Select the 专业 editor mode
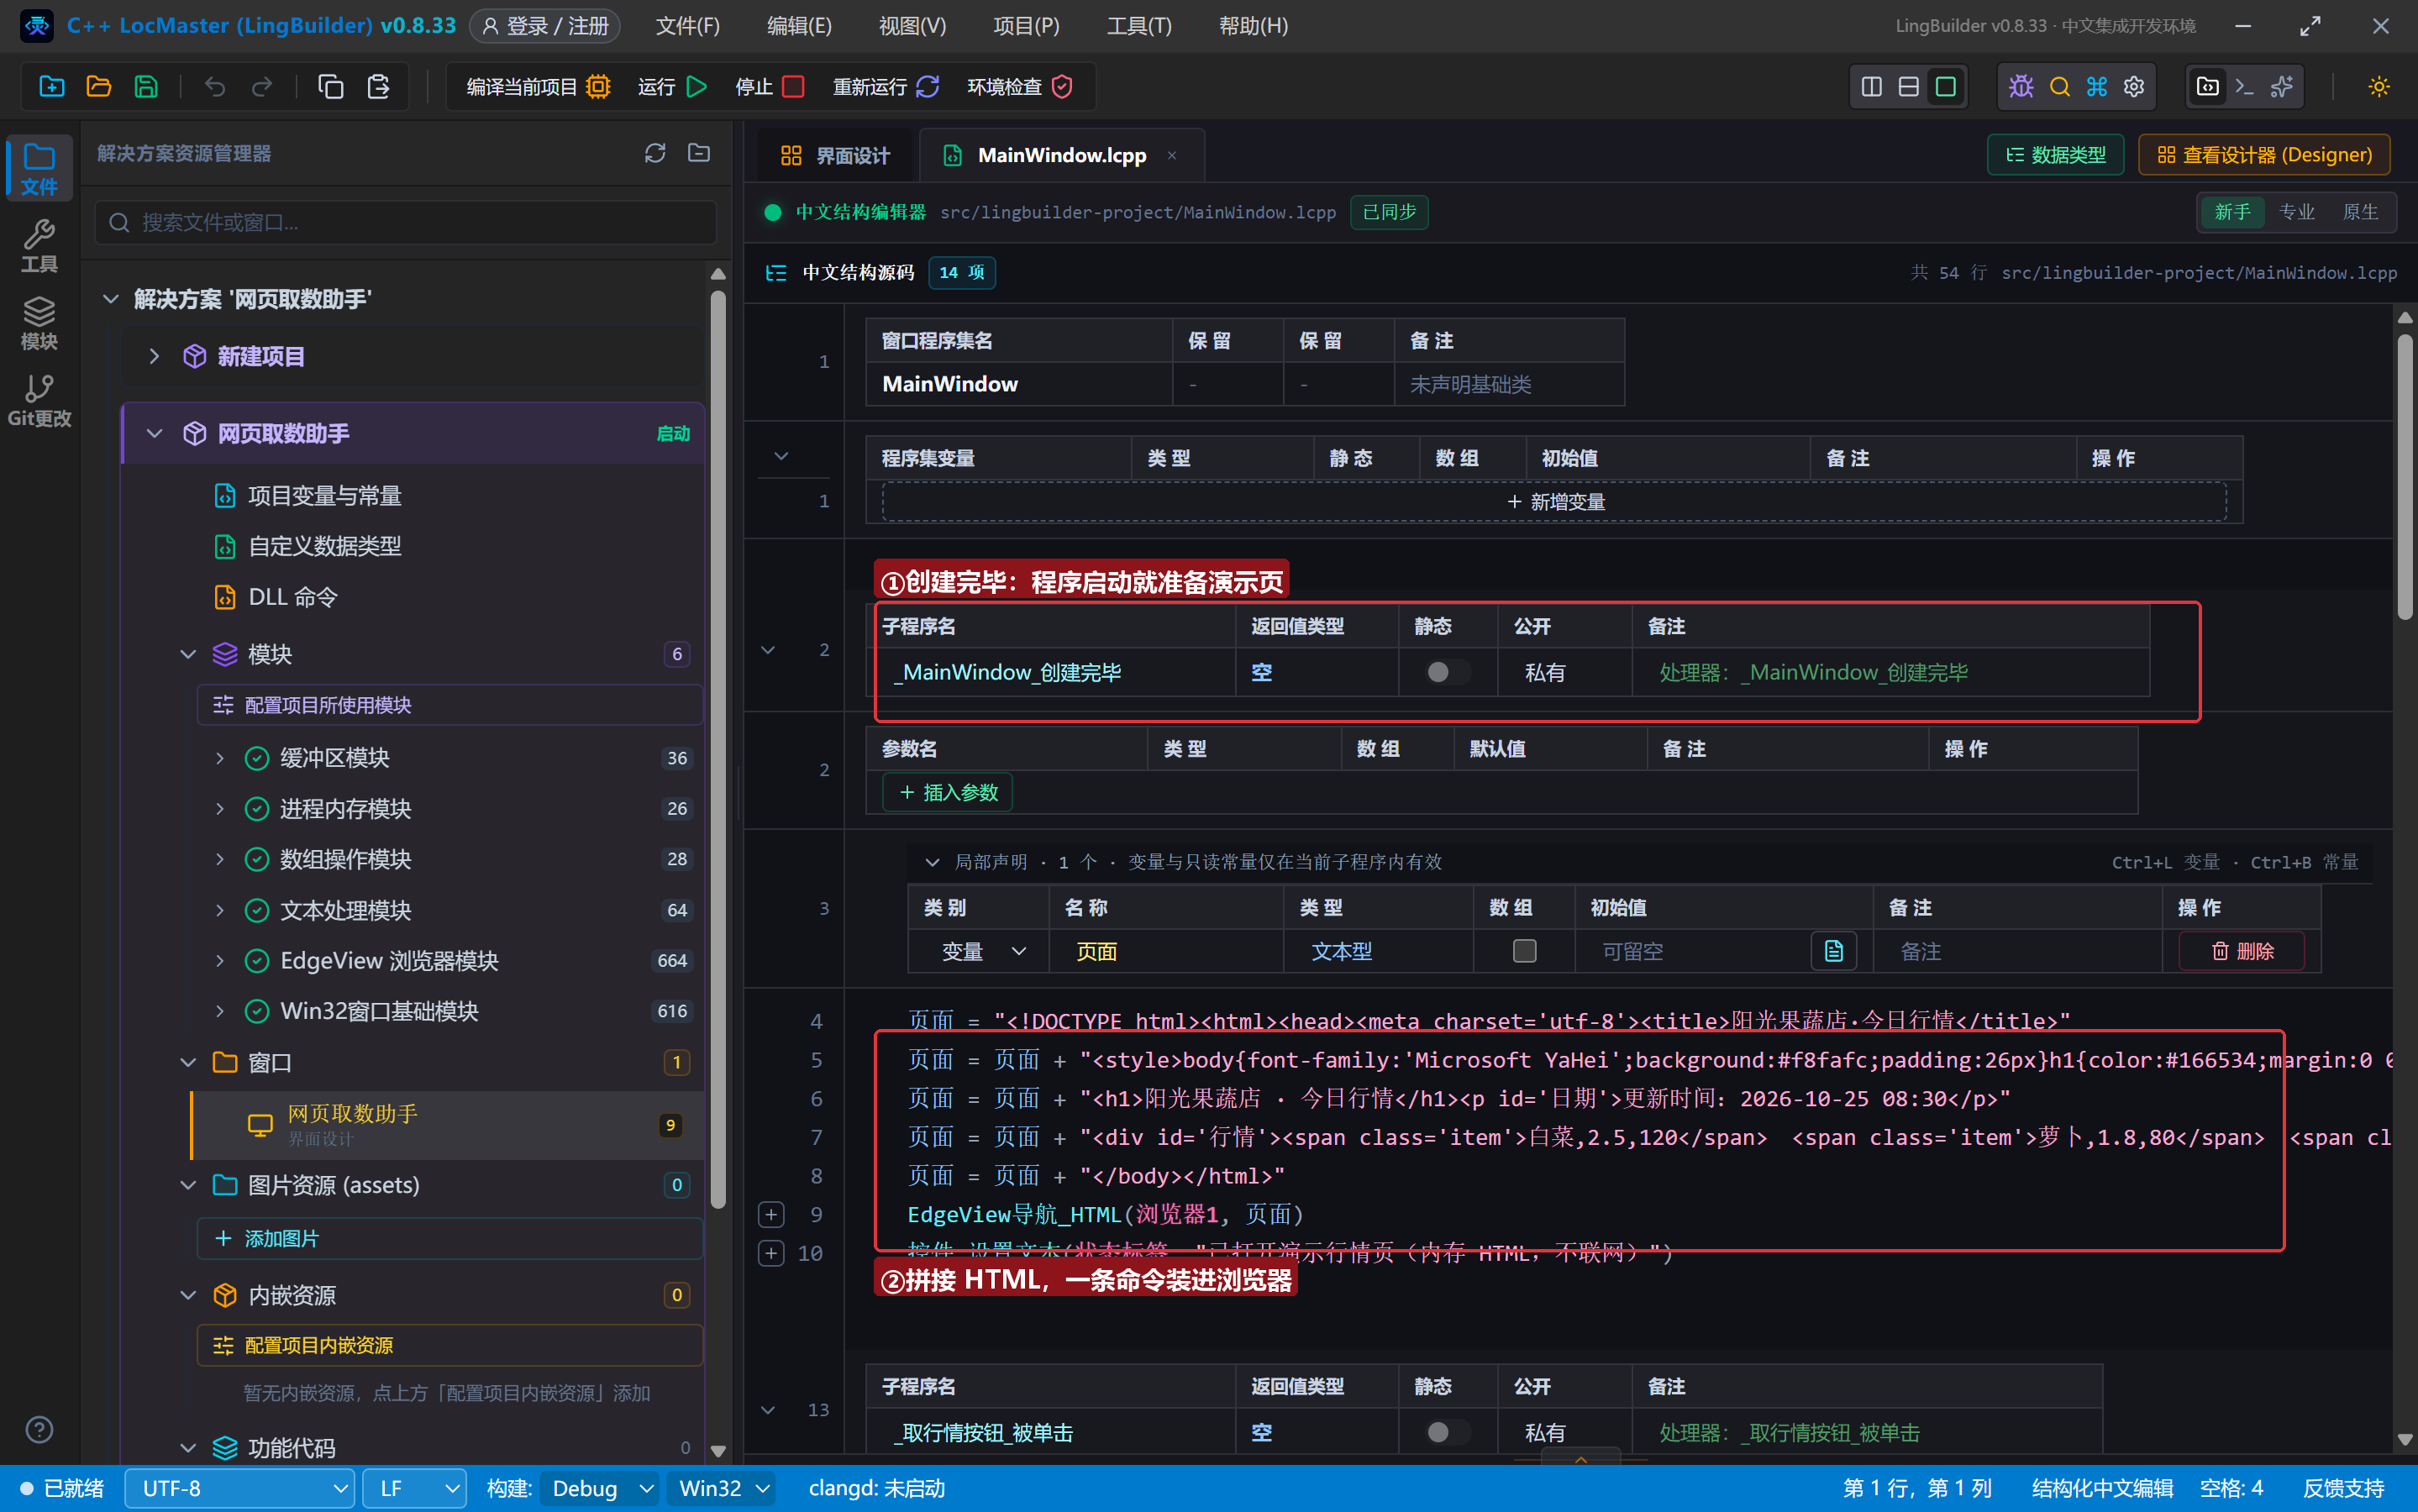Image resolution: width=2418 pixels, height=1512 pixels. [x=2296, y=212]
